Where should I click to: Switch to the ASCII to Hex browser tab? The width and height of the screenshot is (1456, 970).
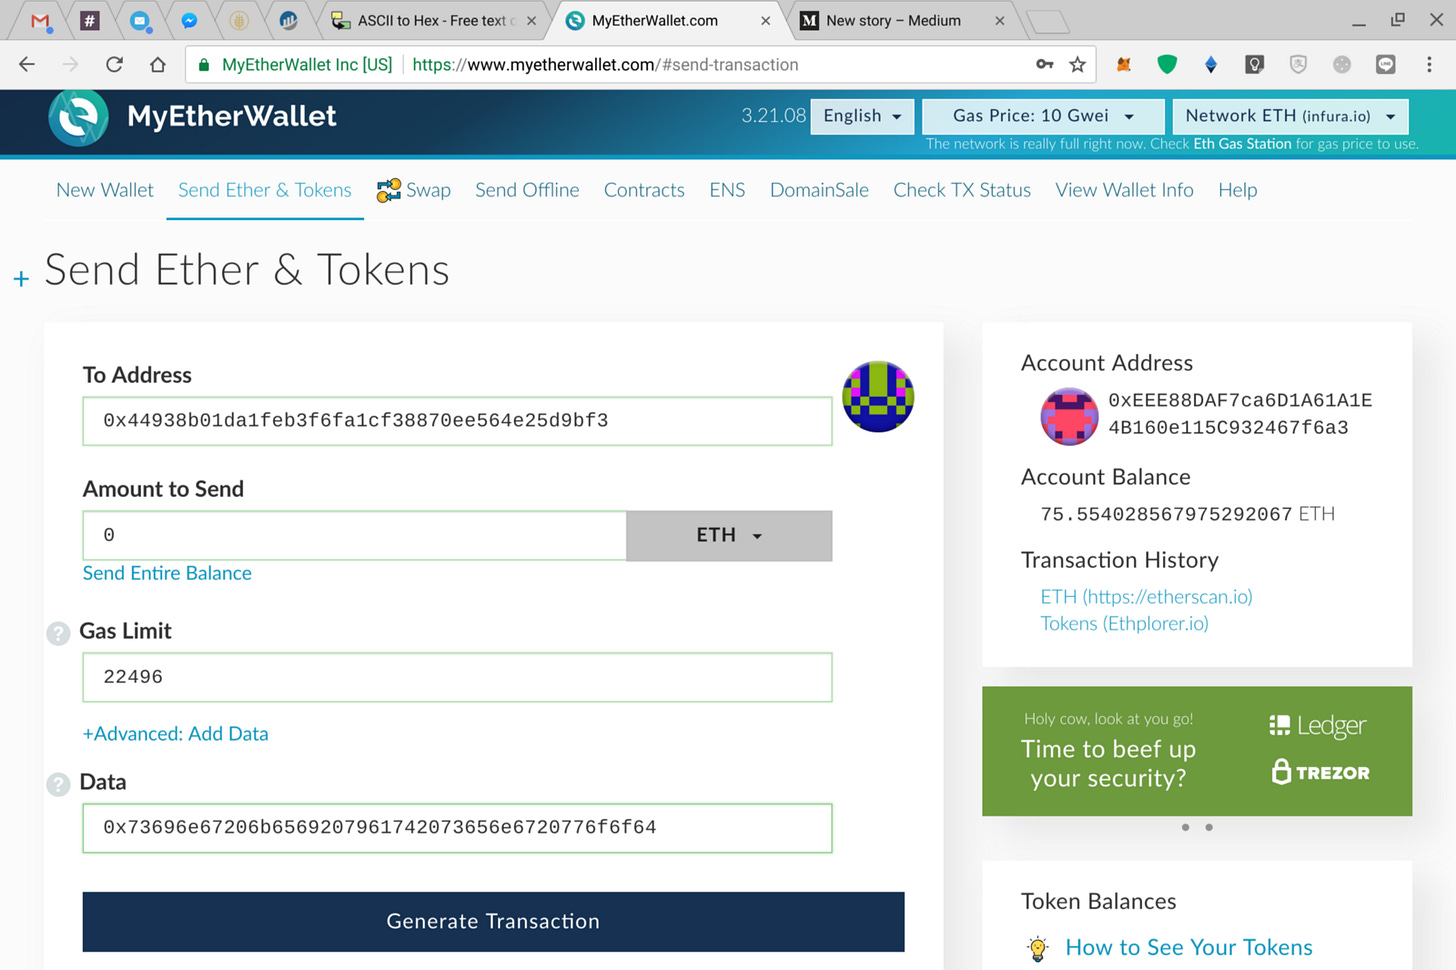tap(433, 20)
